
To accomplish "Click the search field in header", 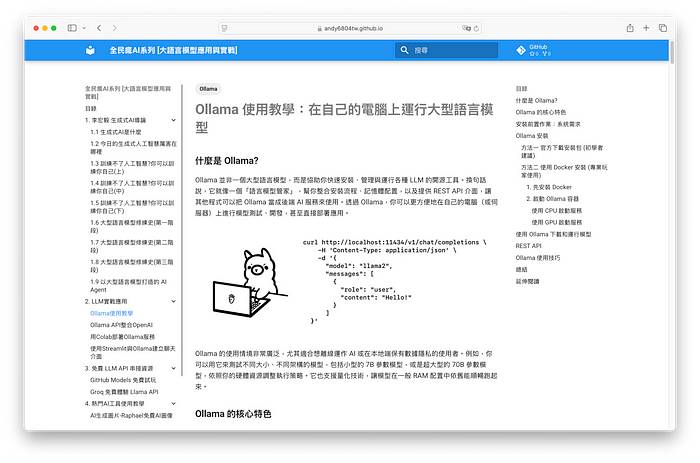I will pos(446,50).
